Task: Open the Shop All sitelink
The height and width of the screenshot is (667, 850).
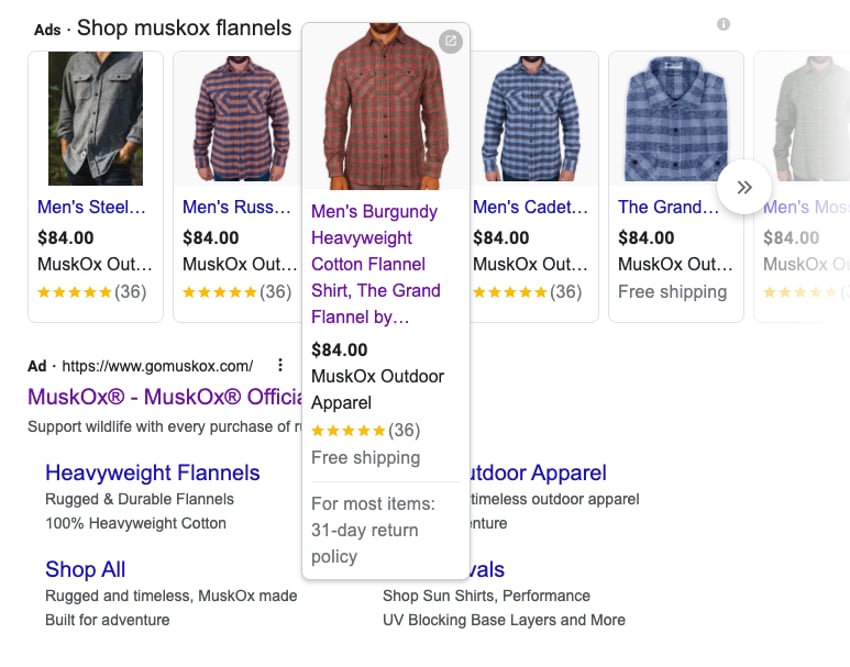Action: tap(85, 569)
